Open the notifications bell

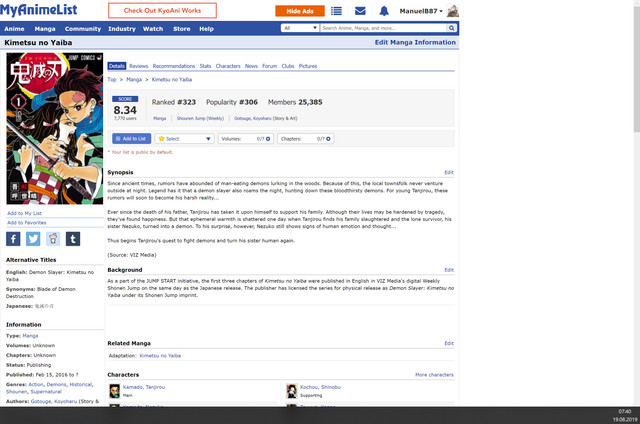384,11
